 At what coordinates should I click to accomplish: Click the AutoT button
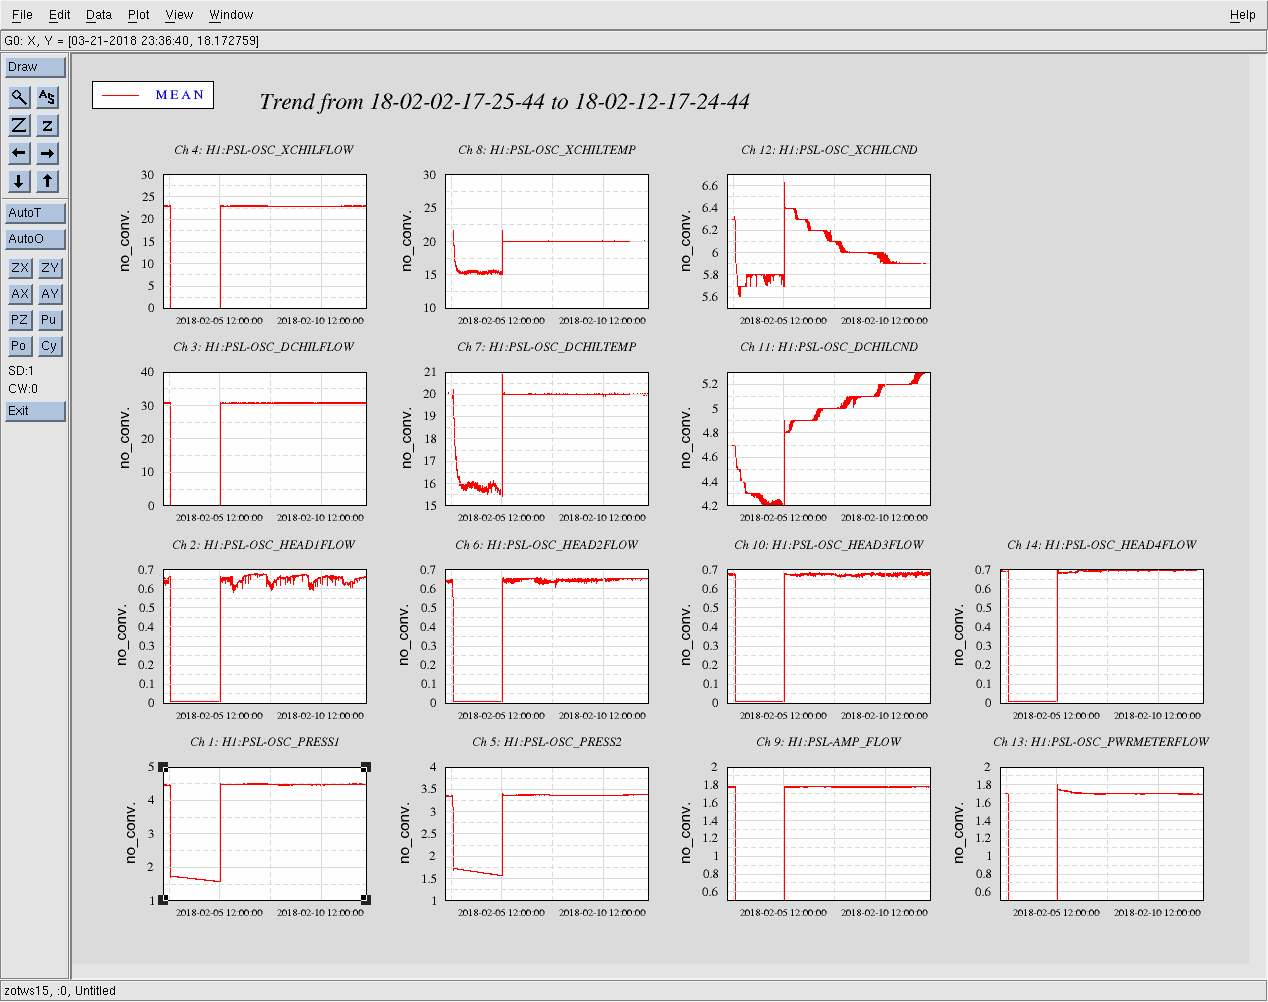pos(35,213)
